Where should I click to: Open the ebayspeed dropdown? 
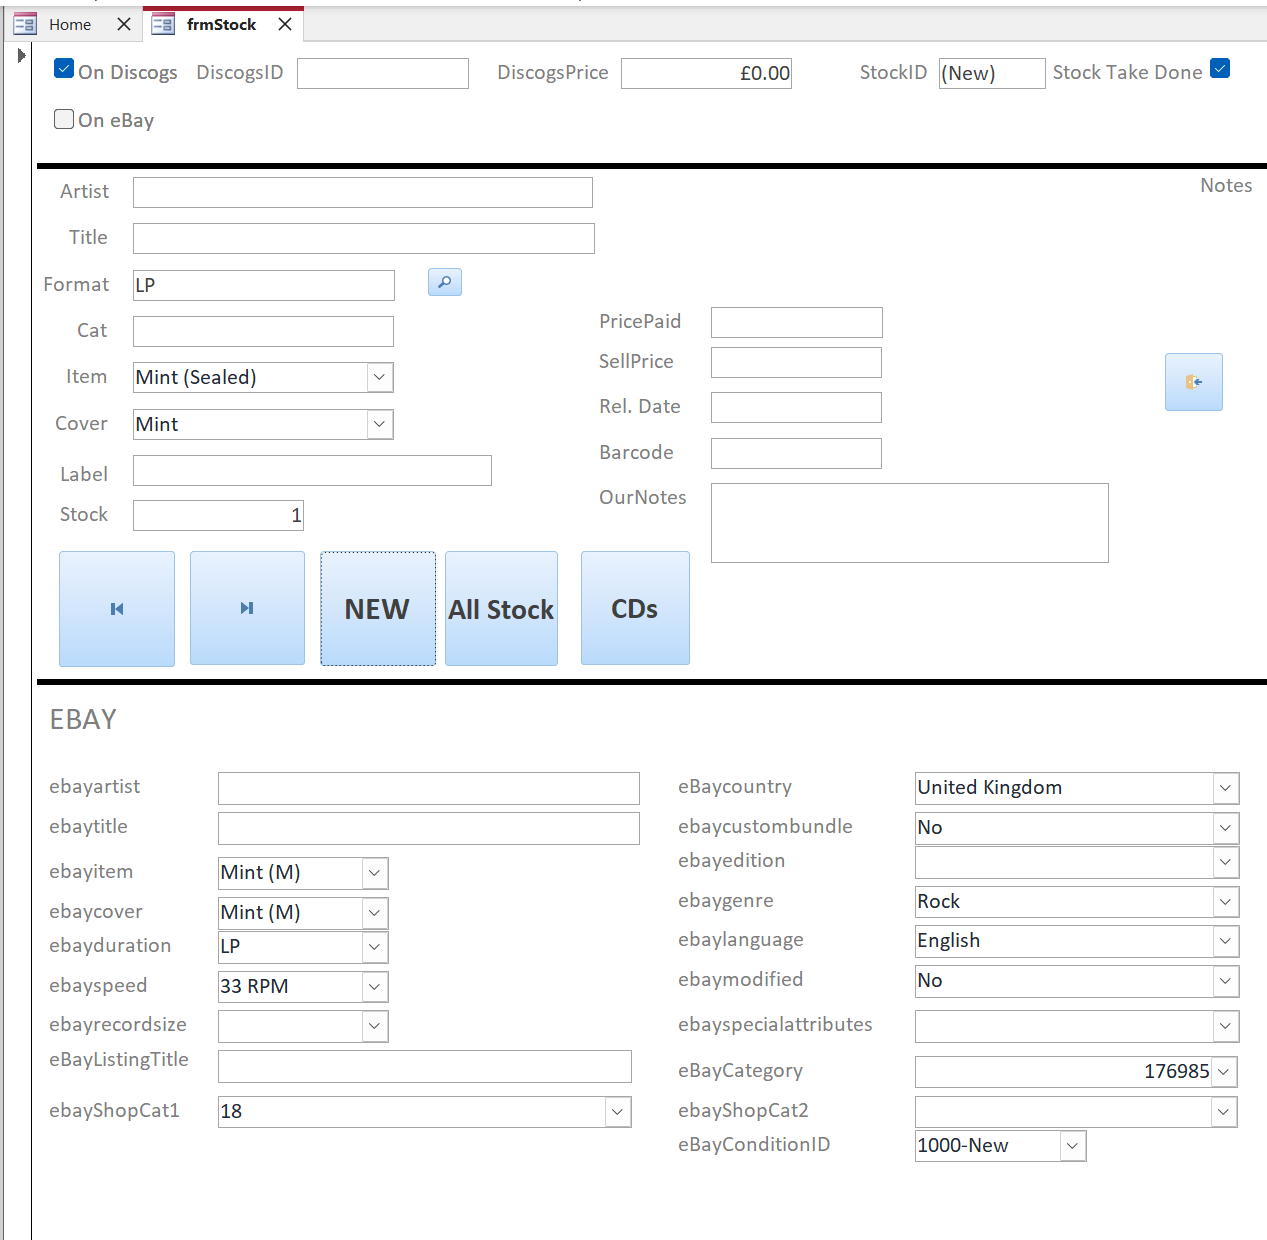click(374, 987)
